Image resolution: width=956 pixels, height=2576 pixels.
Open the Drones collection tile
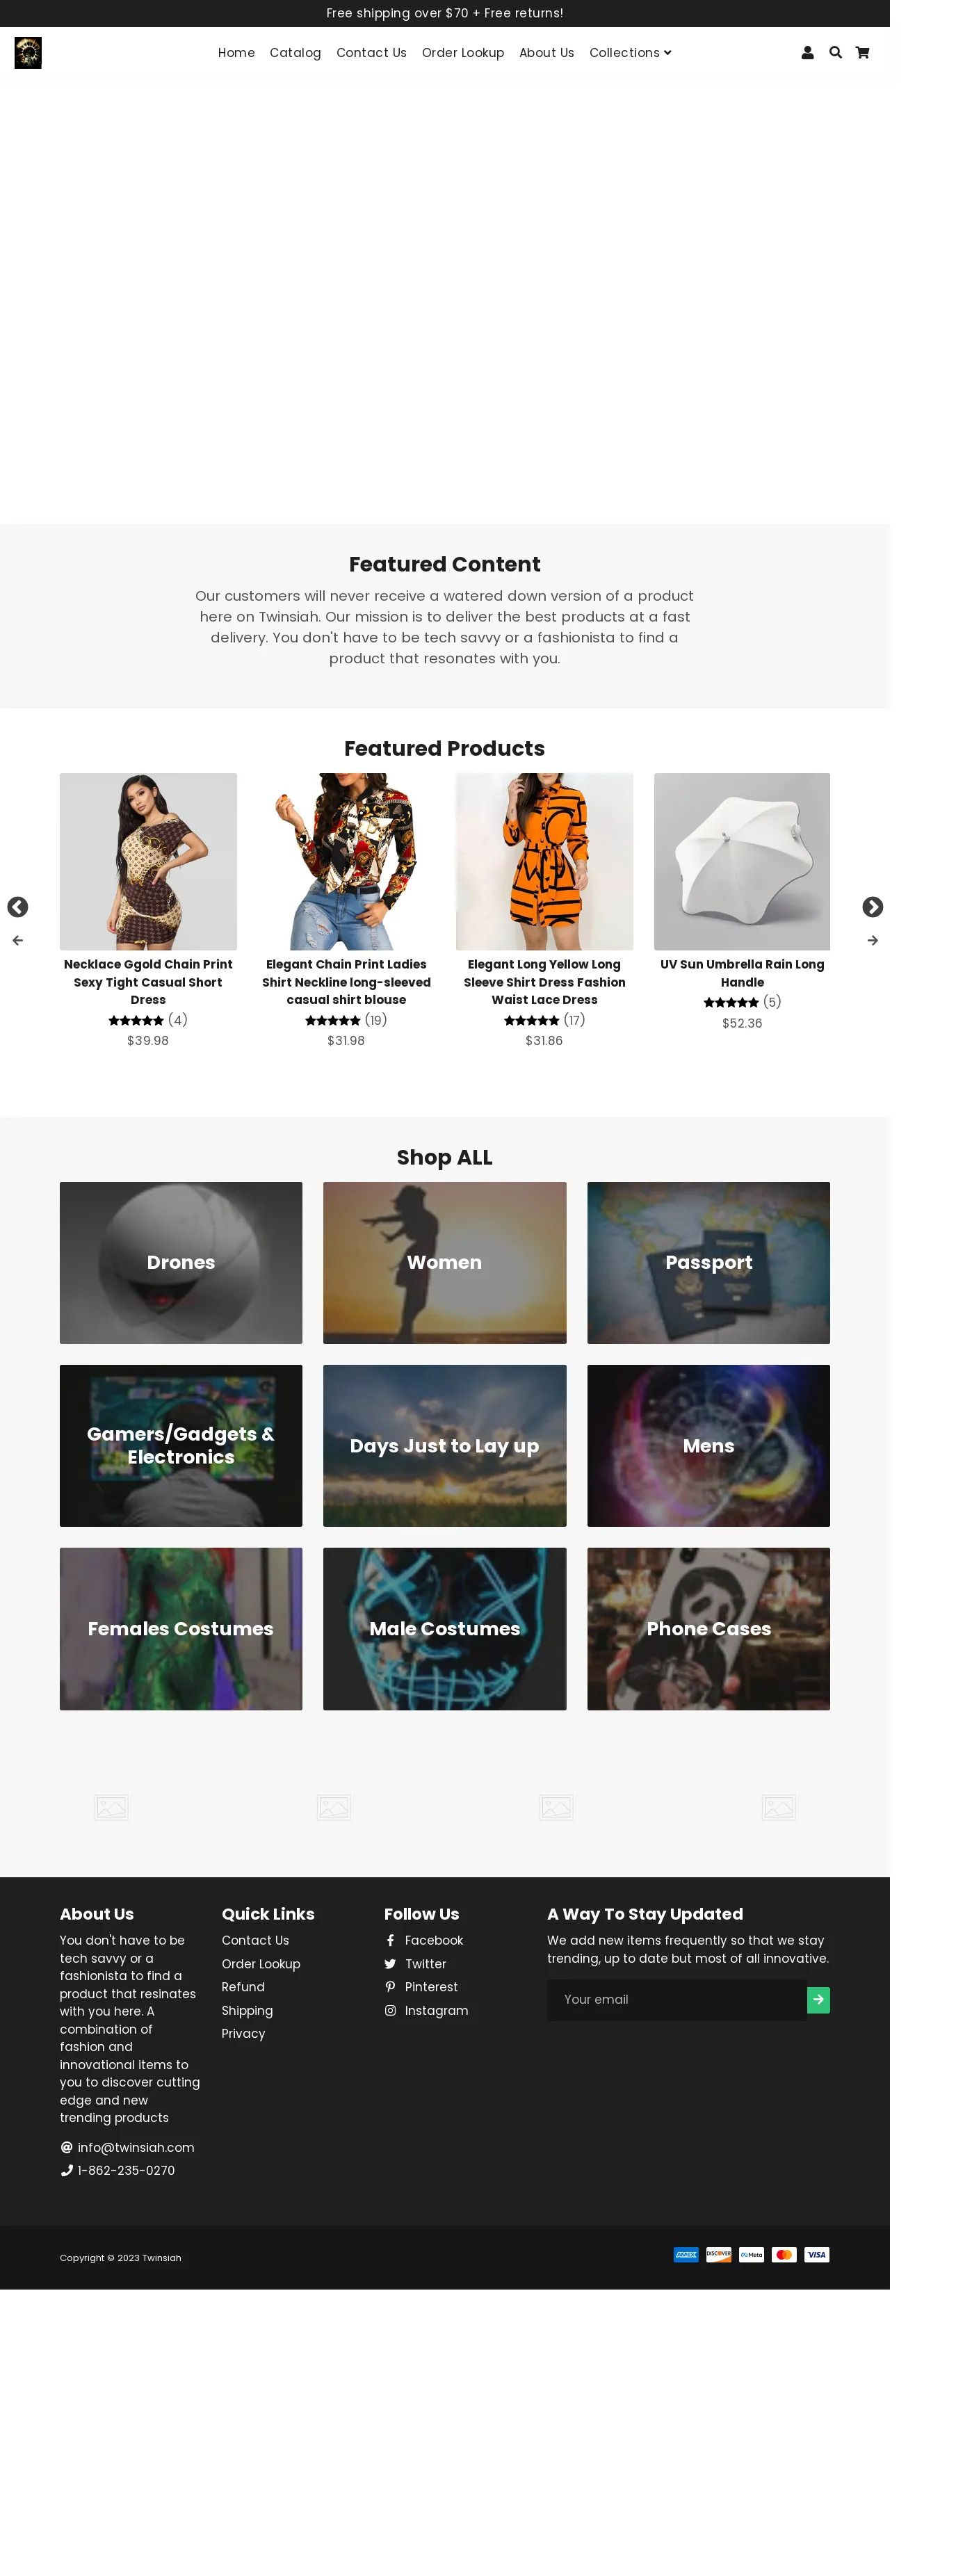click(181, 1263)
